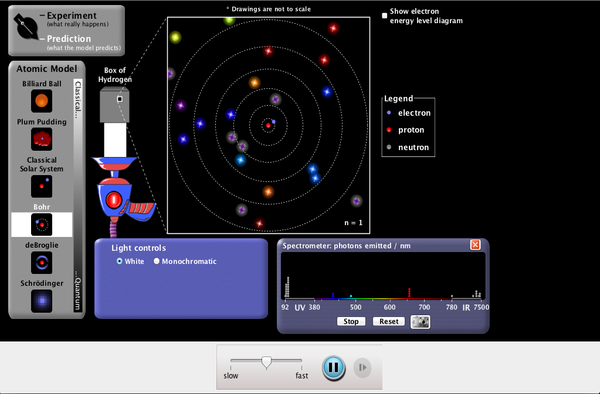Click the red emission line near 656 nm
This screenshot has height=394, width=600.
point(409,293)
